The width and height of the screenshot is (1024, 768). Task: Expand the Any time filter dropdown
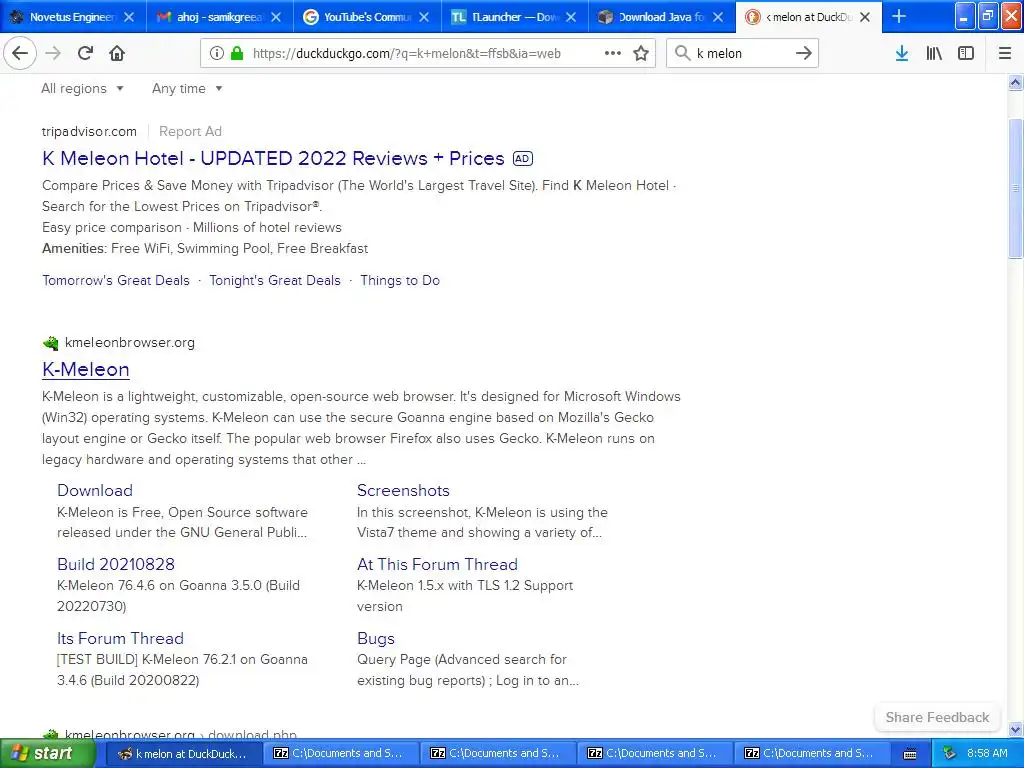187,88
